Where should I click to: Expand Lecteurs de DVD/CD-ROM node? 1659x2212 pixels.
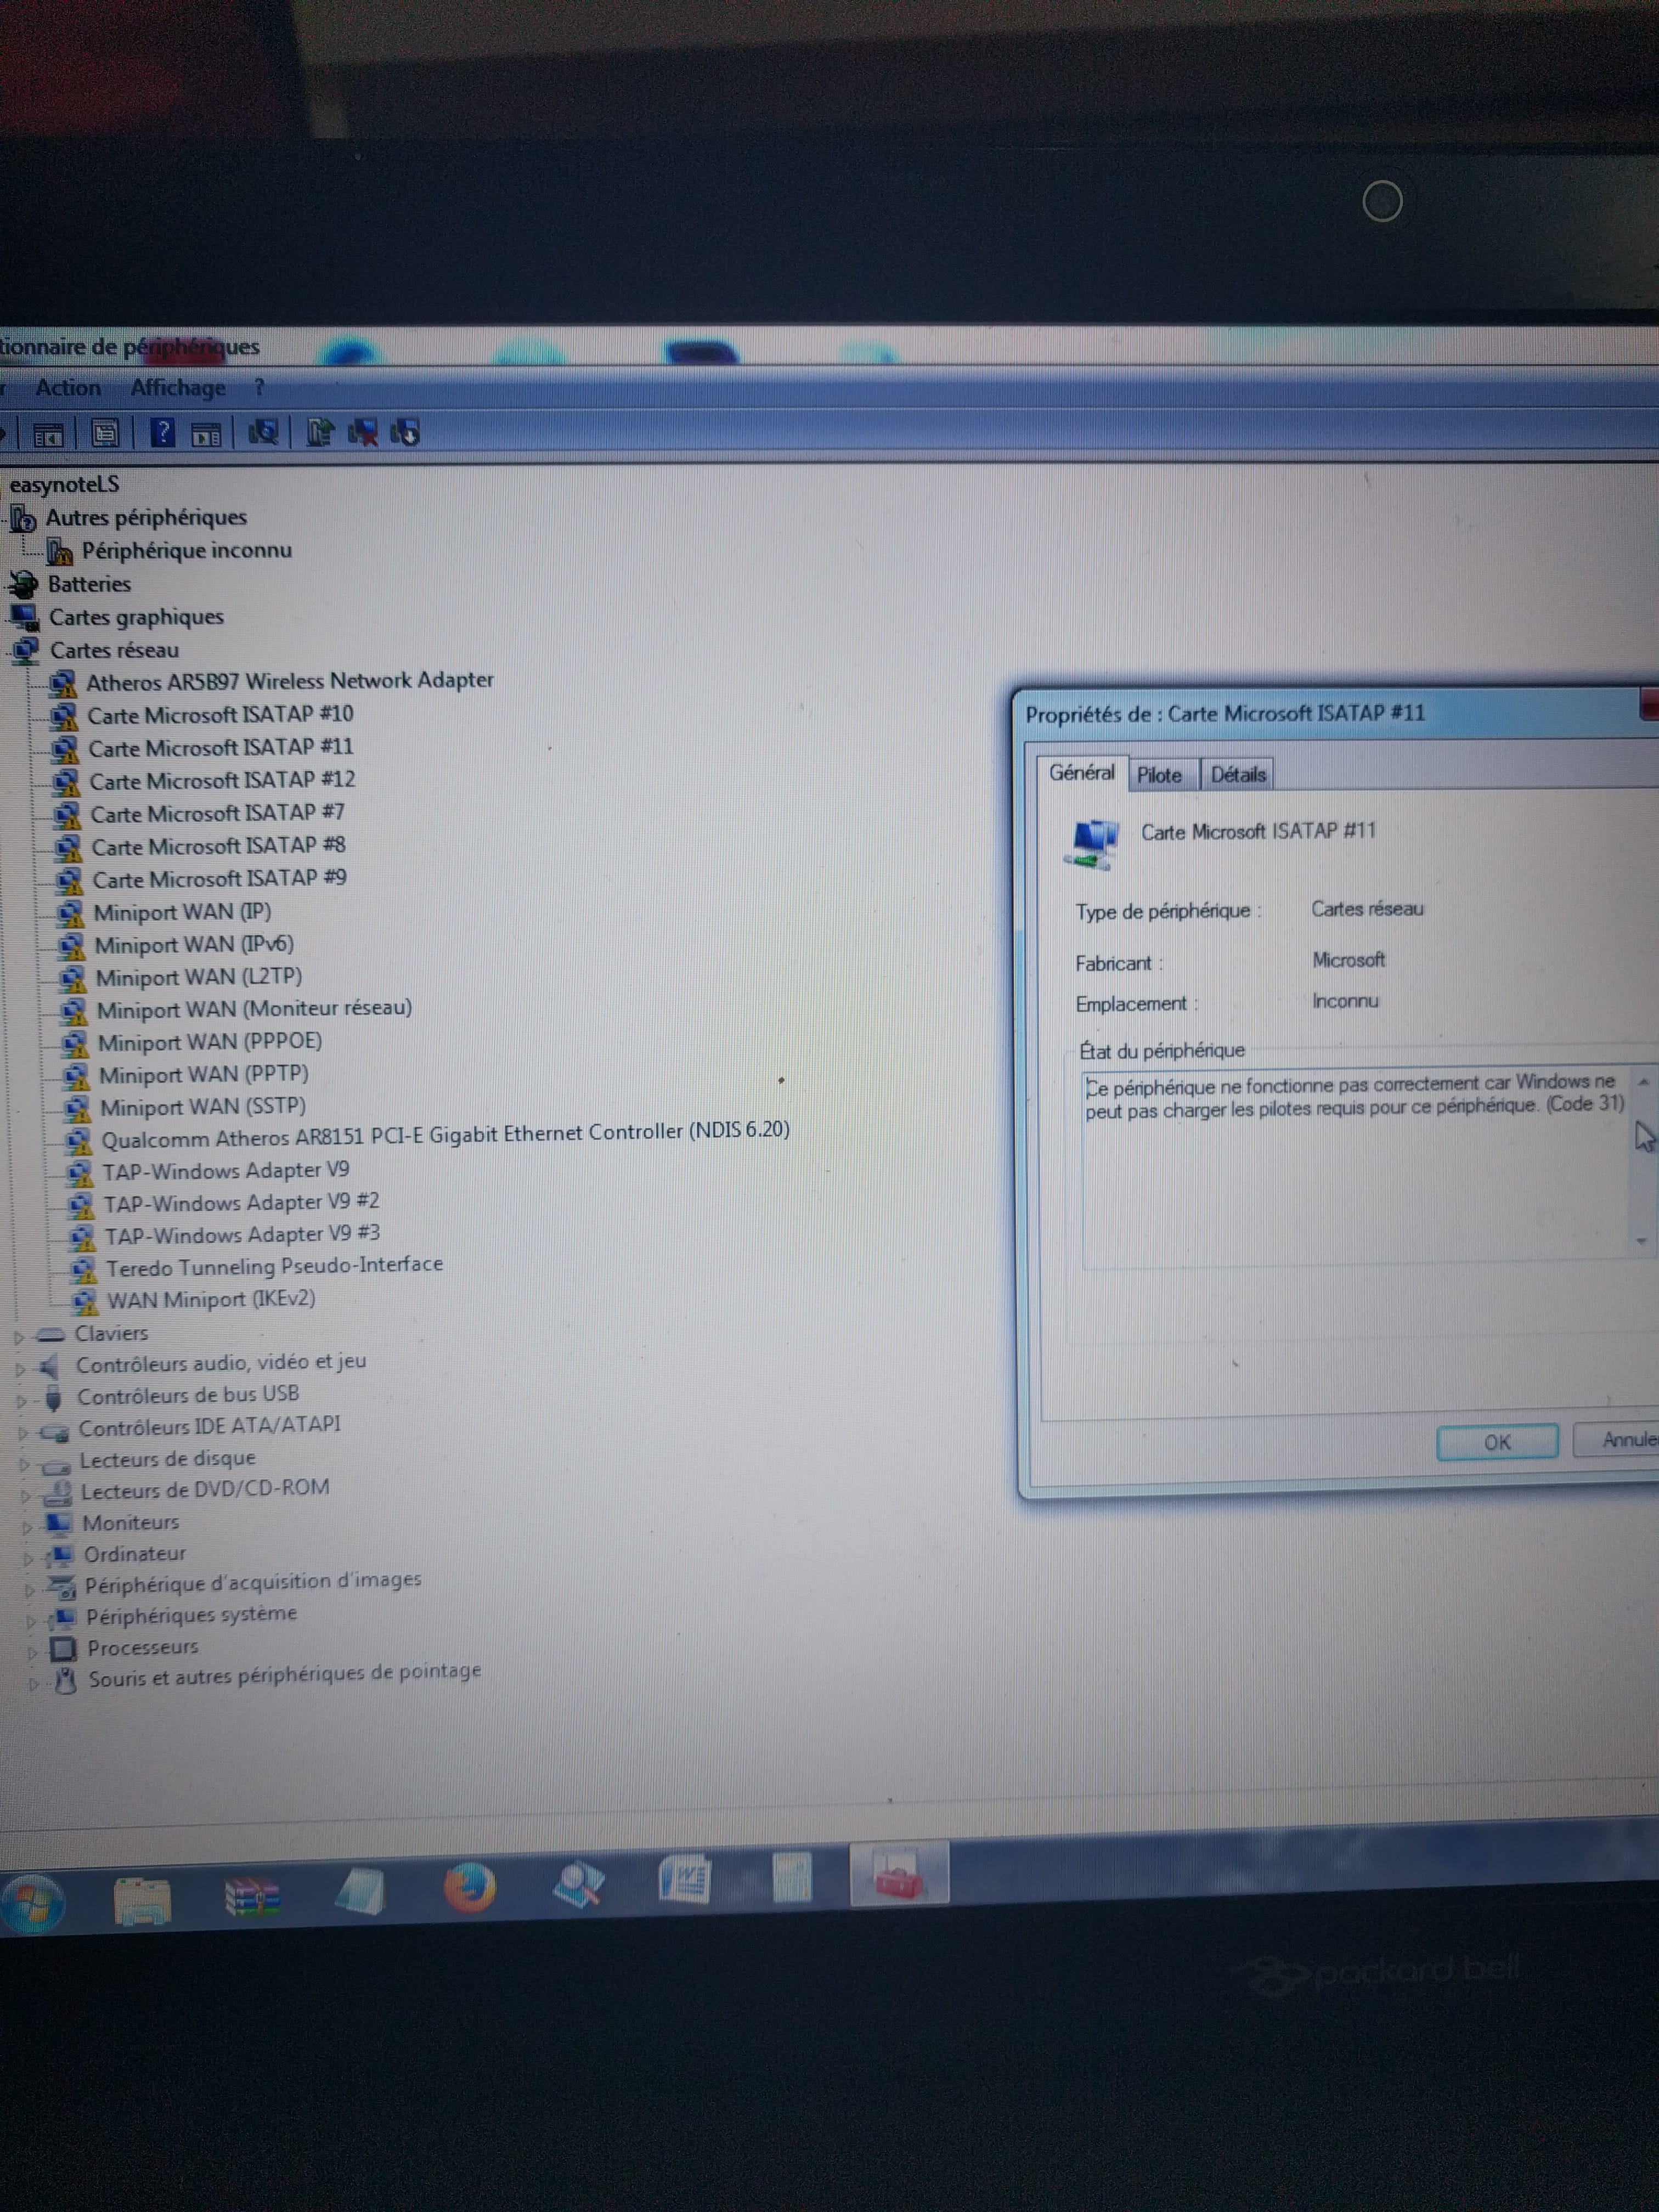pyautogui.click(x=26, y=1497)
